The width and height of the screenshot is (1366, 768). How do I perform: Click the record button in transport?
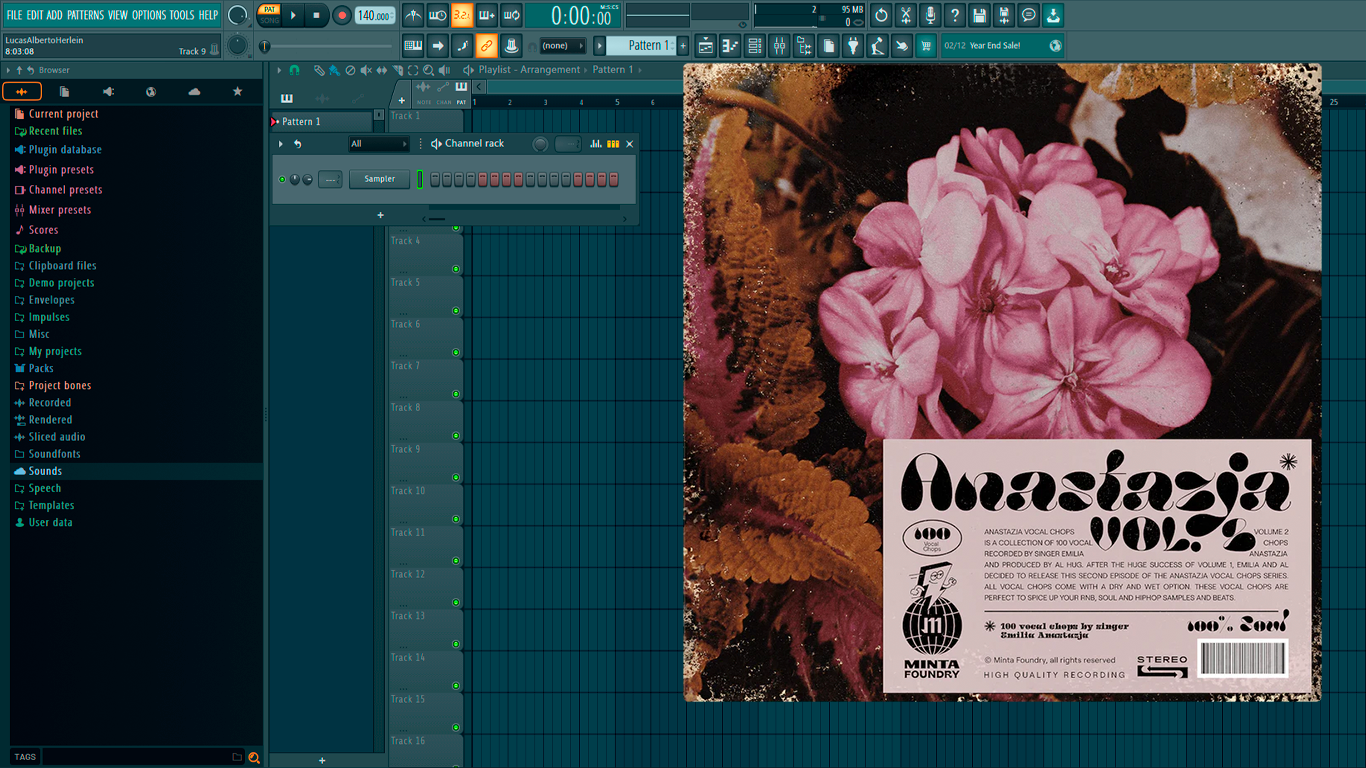pyautogui.click(x=341, y=15)
